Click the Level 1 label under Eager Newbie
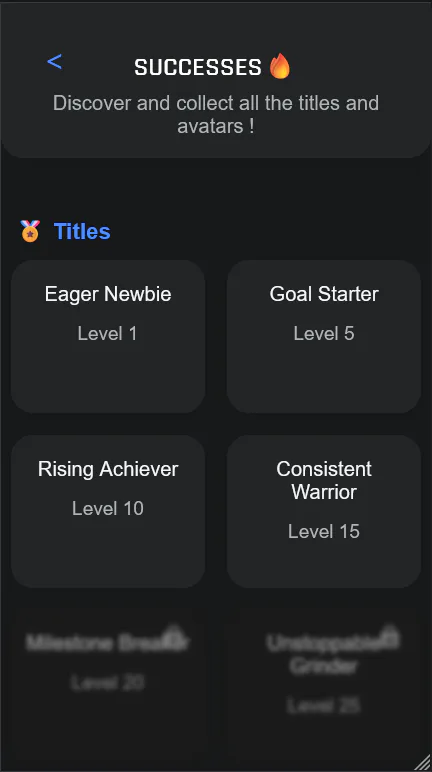432x772 pixels. (107, 333)
